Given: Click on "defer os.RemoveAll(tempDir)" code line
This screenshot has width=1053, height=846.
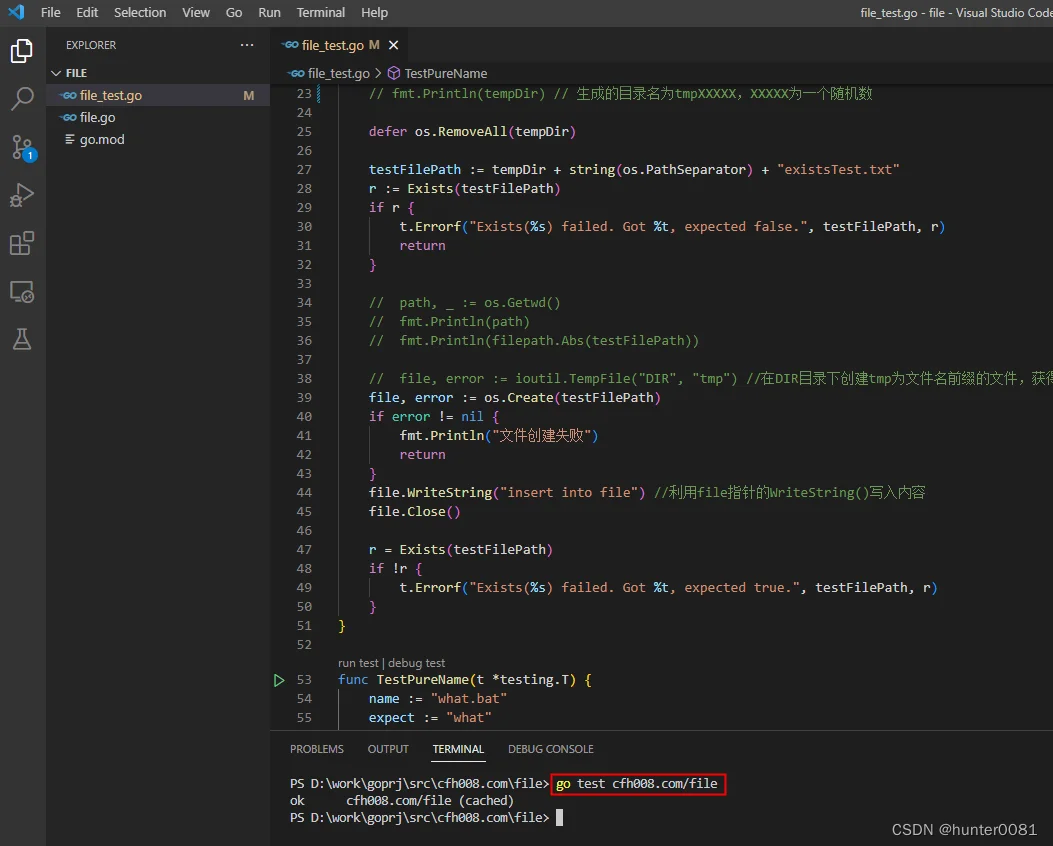Looking at the screenshot, I should tap(472, 132).
